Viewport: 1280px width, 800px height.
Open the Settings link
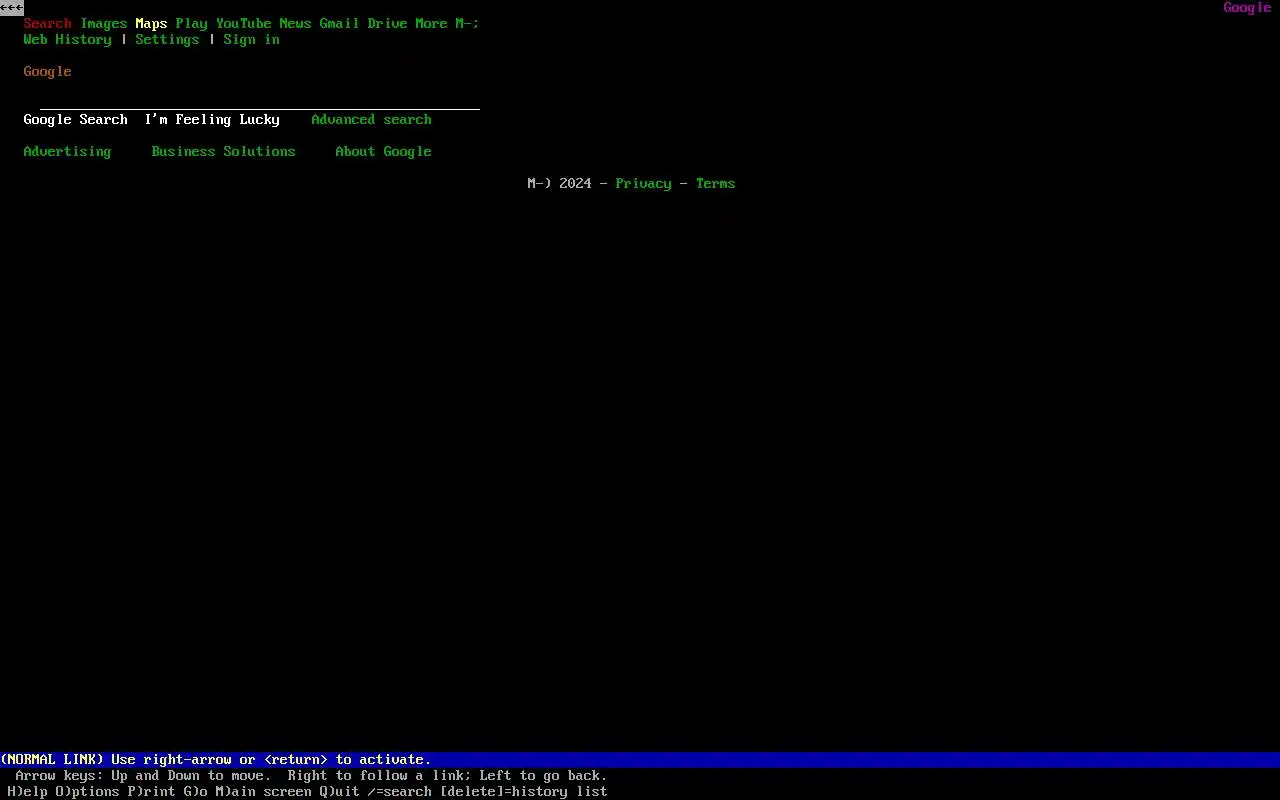(168, 40)
